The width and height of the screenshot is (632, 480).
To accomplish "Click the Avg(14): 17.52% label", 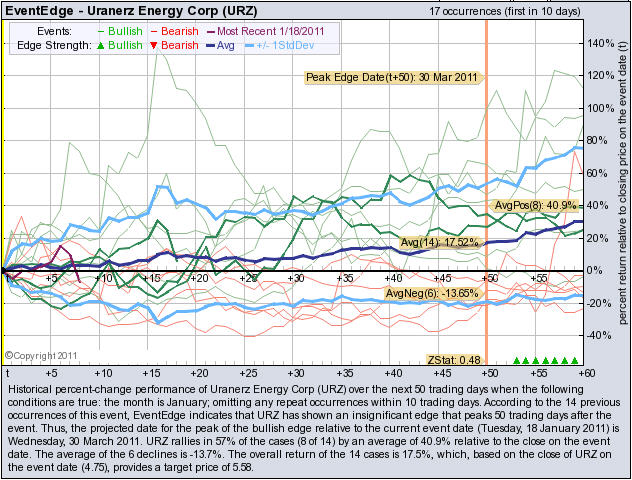I will click(440, 243).
